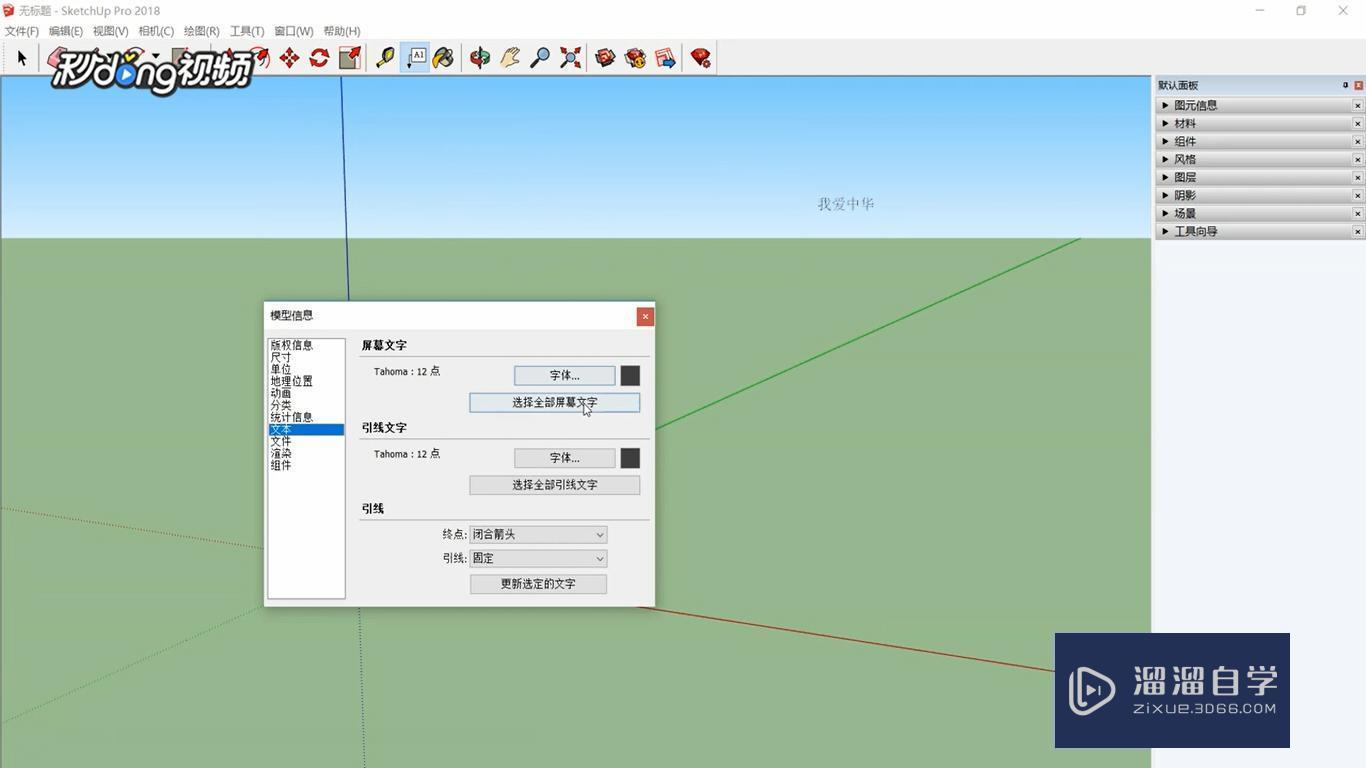Open the 工具(T) menu

coord(247,31)
